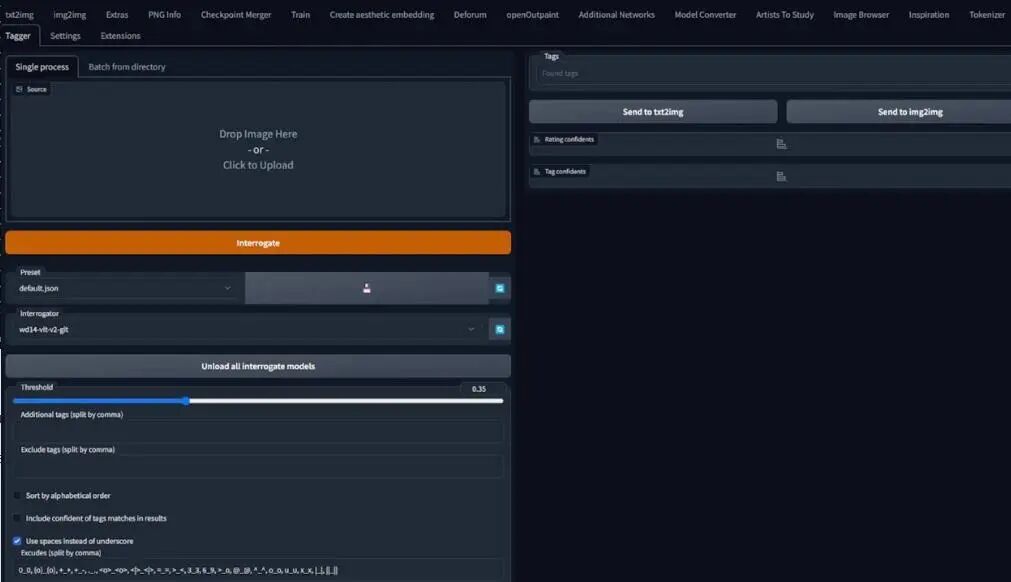Screen dimensions: 1011x582
Task: Switch to the Extras tab
Action: click(117, 14)
